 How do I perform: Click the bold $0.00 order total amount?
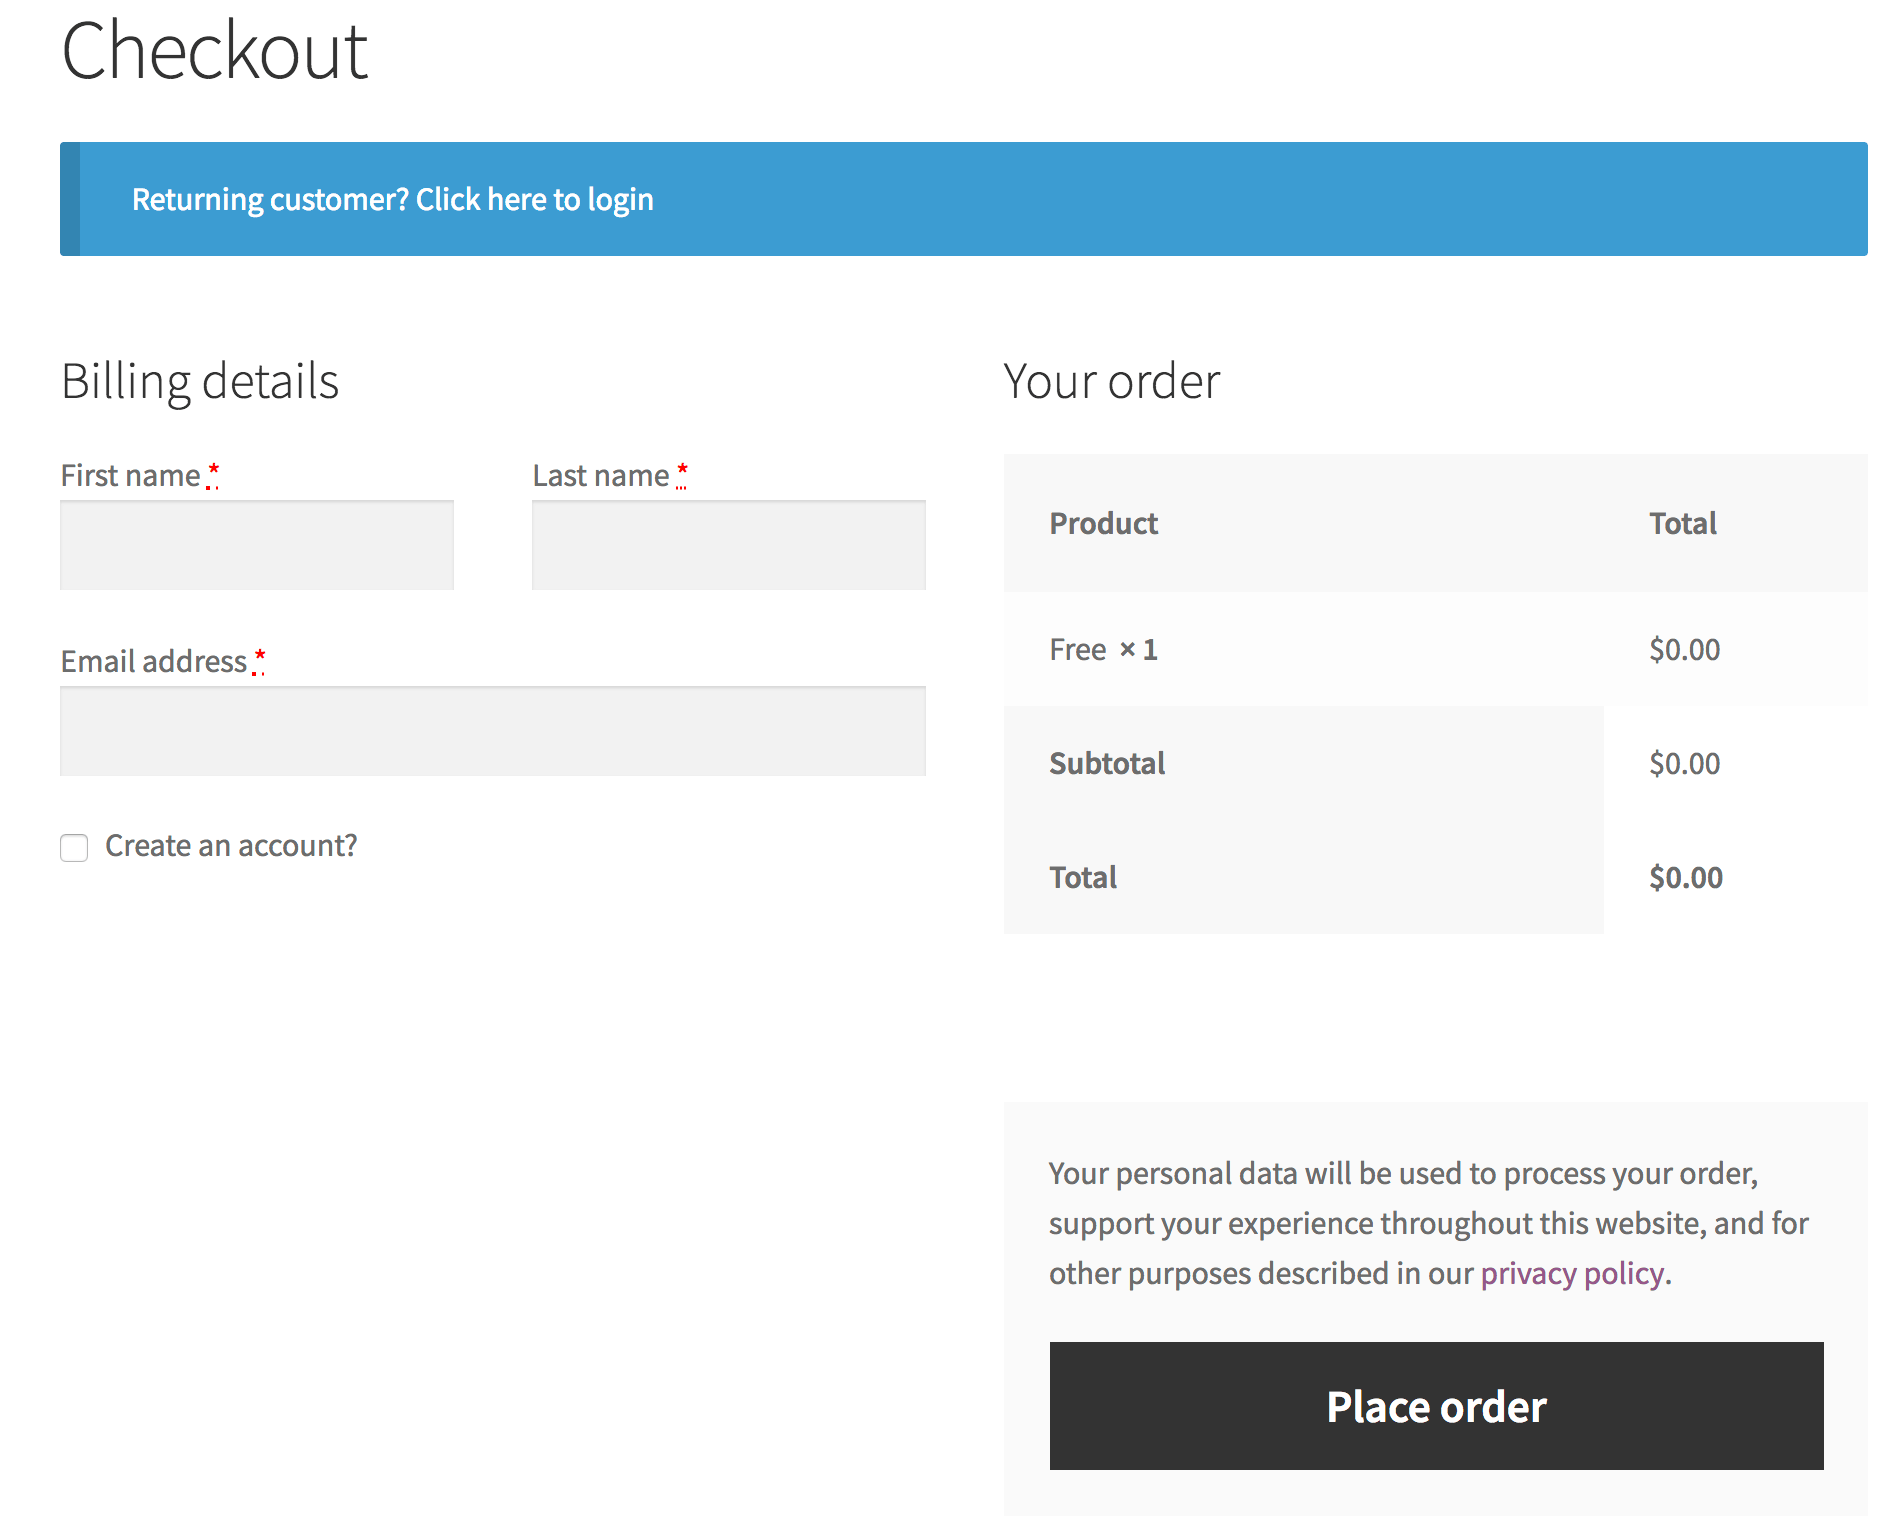(x=1685, y=878)
